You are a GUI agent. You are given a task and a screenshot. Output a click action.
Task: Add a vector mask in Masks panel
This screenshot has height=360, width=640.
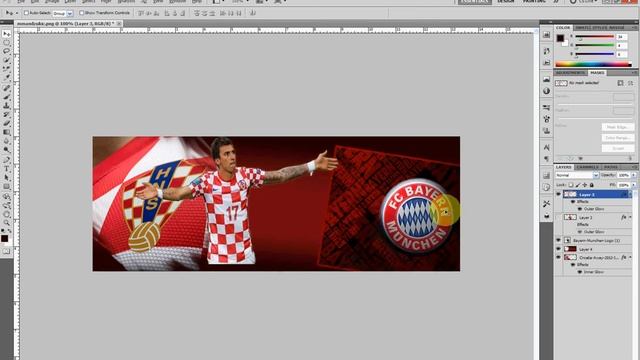point(631,83)
